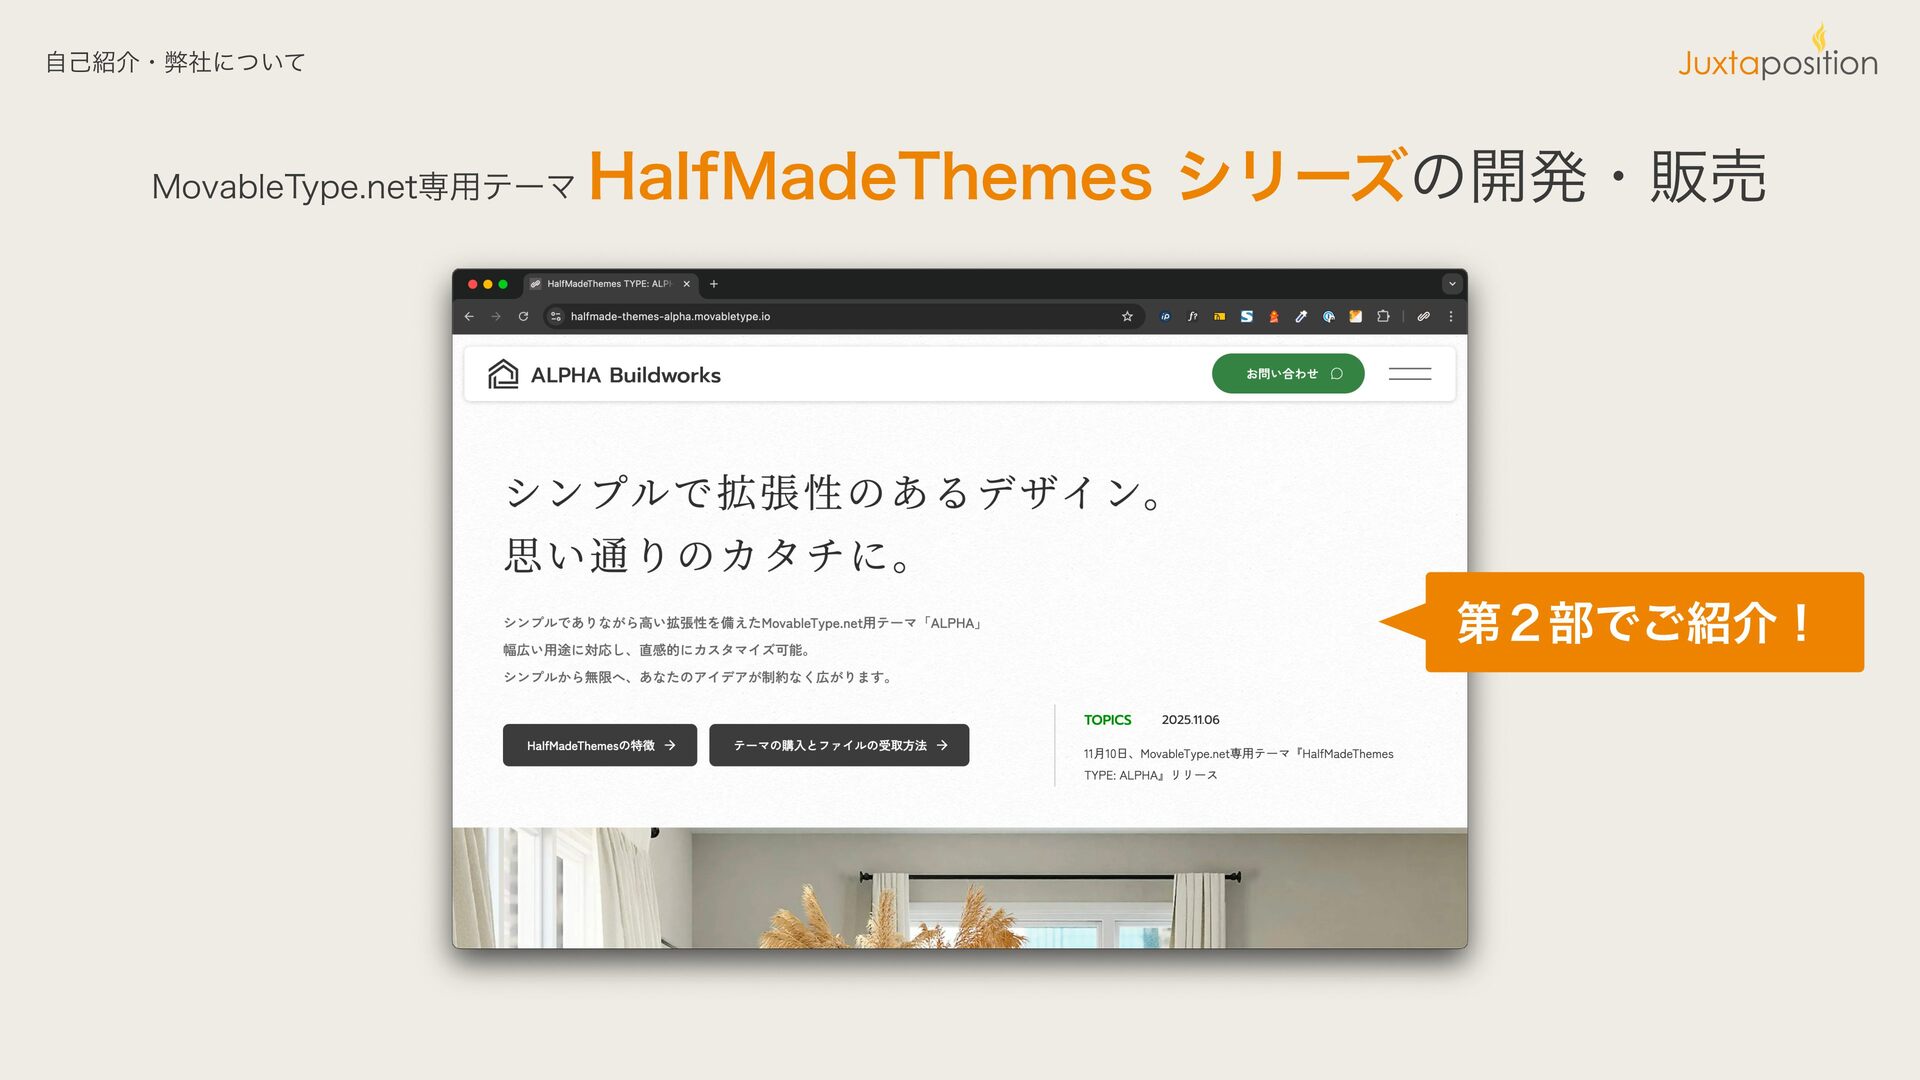Screen dimensions: 1920x1080
Task: Open the Chrome three-dot menu
Action: point(1451,316)
